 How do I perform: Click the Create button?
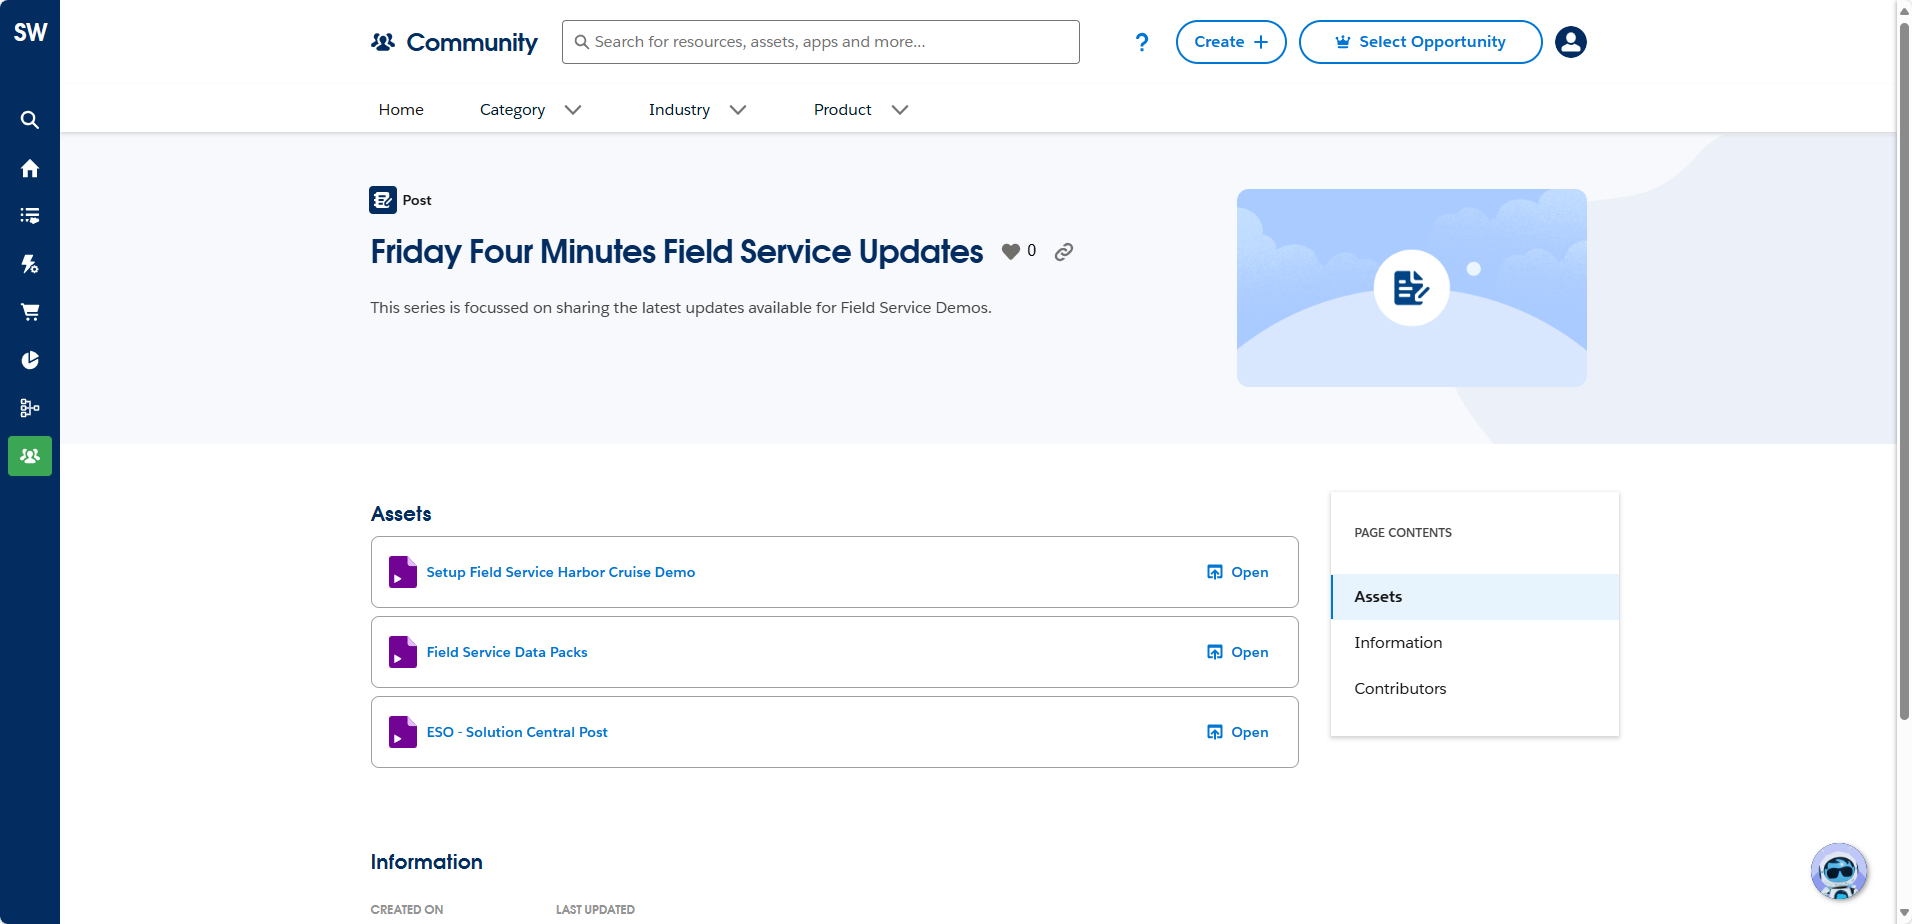pos(1230,42)
